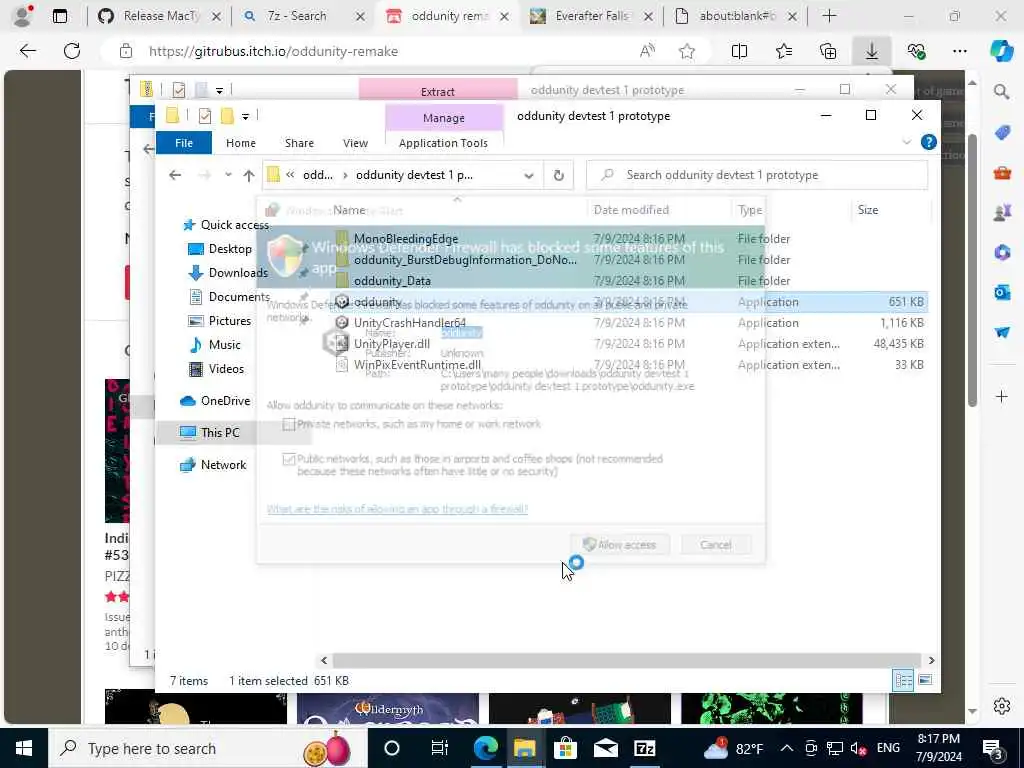Screen dimensions: 1024x768
Task: Expand the Explorer ribbon chevron
Action: [906, 142]
